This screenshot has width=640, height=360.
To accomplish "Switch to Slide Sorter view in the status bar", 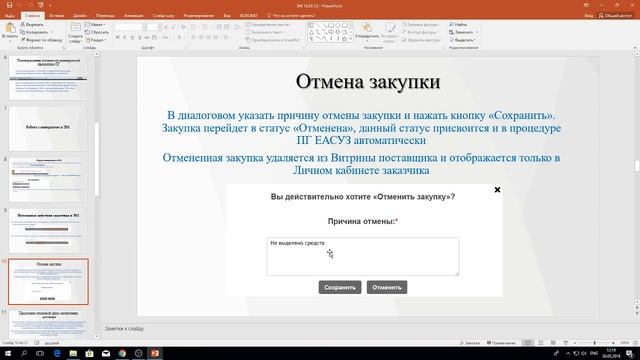I will tap(541, 343).
